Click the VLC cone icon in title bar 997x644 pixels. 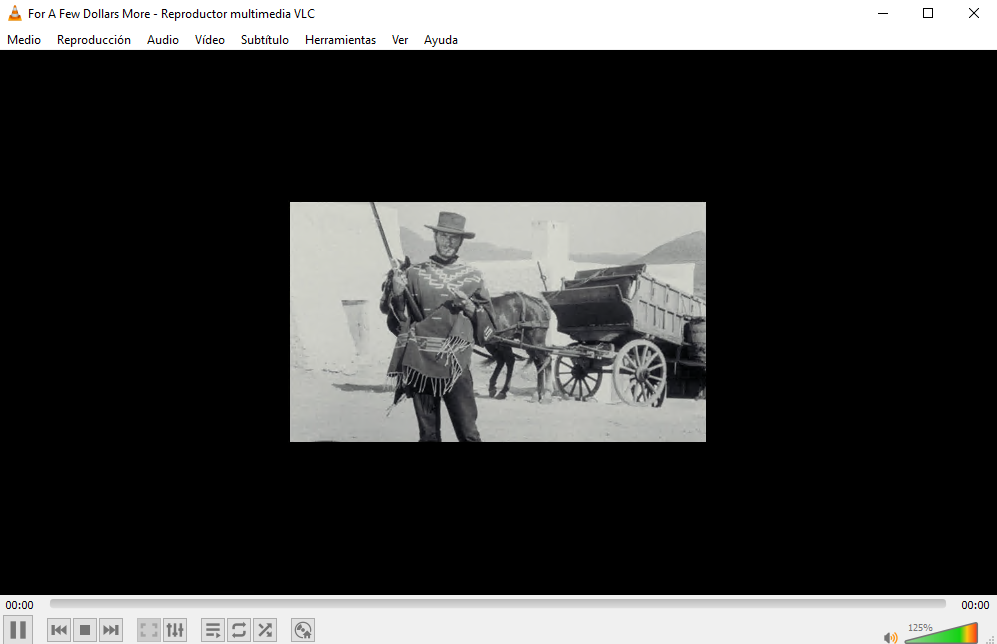pyautogui.click(x=14, y=13)
